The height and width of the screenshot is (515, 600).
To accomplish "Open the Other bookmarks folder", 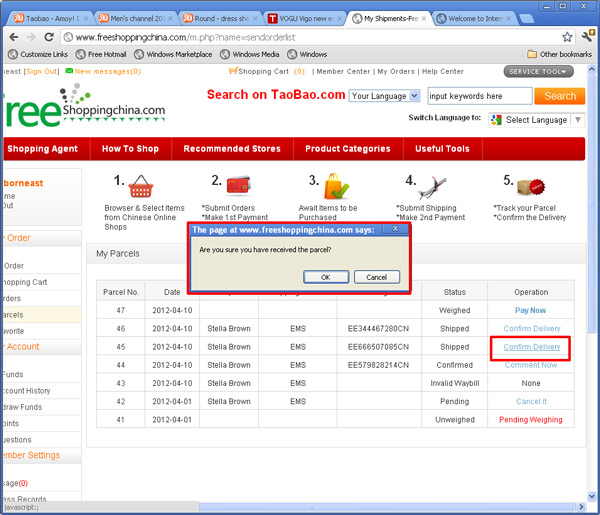I will point(559,54).
